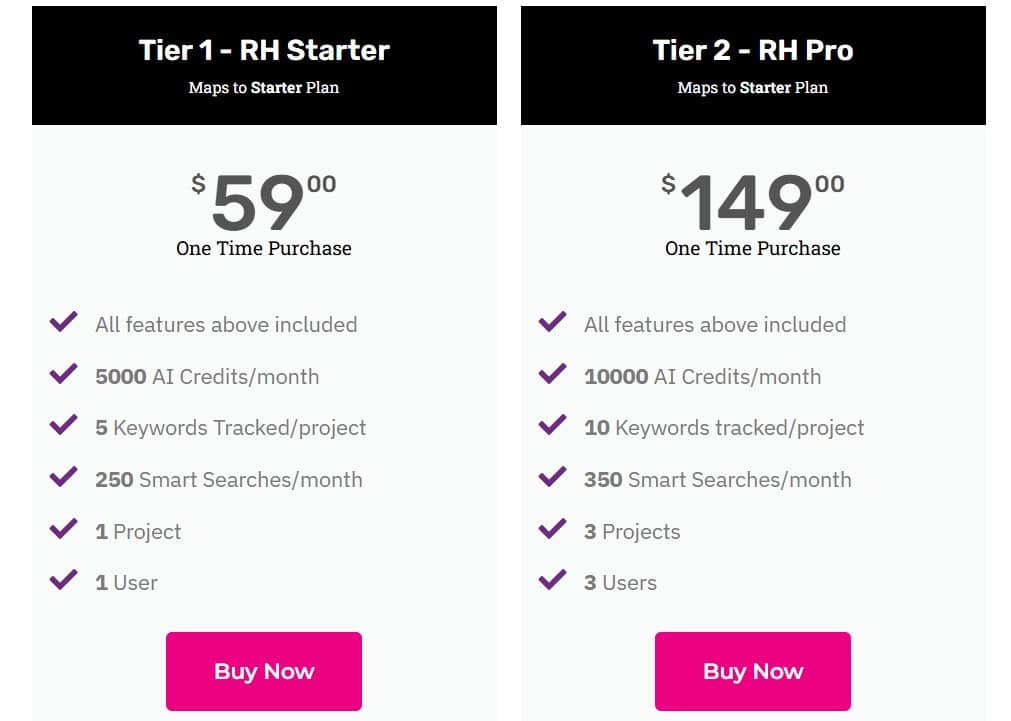Viewport: 1011px width, 721px height.
Task: Click the checkmark beside 3 Users
Action: tap(551, 581)
